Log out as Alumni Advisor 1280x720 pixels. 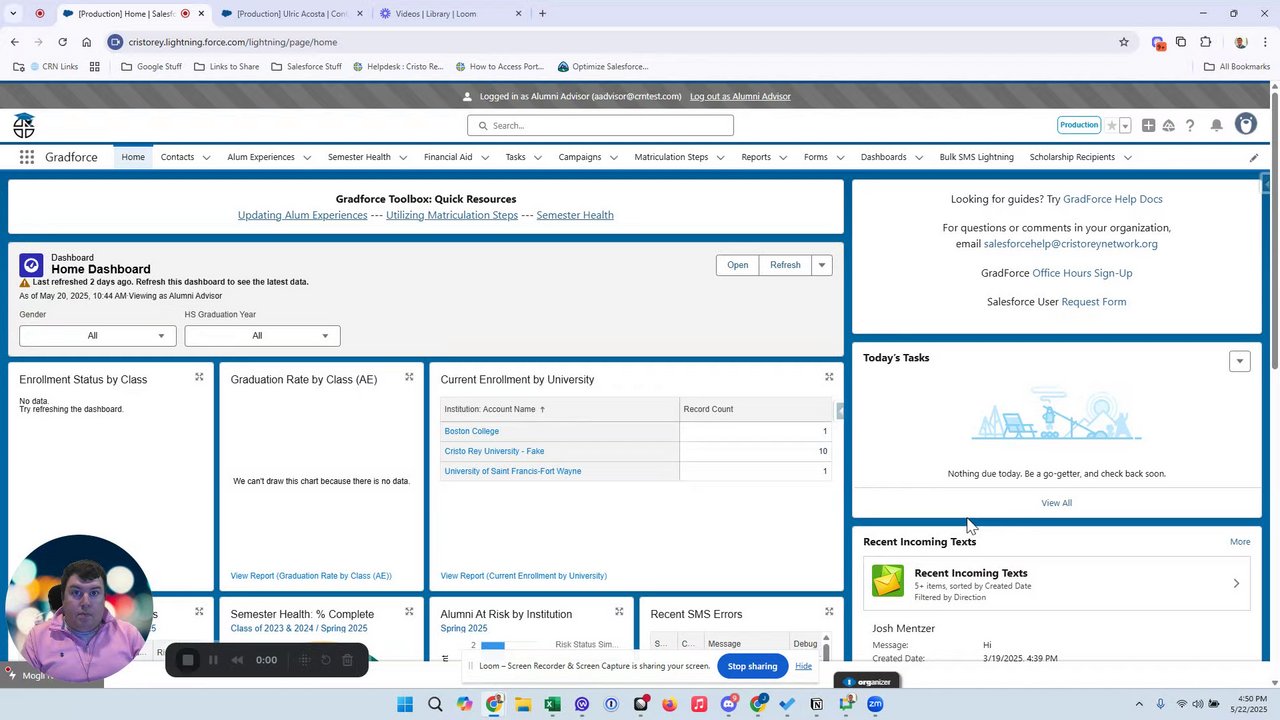[x=740, y=96]
